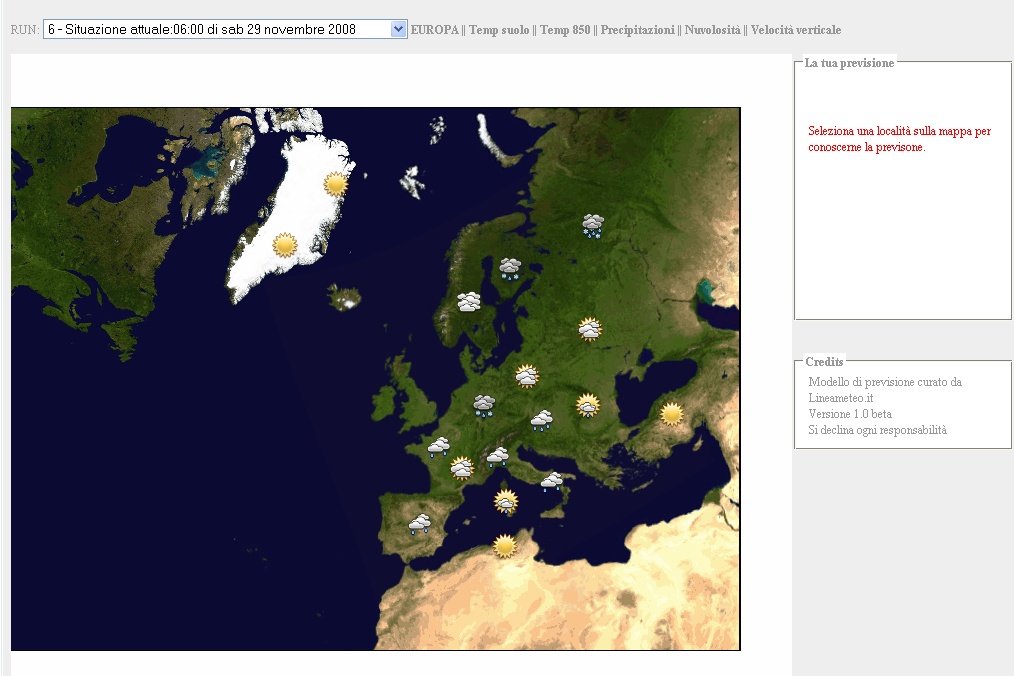
Task: Click the sun-and-rain icon near Sardinia
Action: (x=506, y=501)
